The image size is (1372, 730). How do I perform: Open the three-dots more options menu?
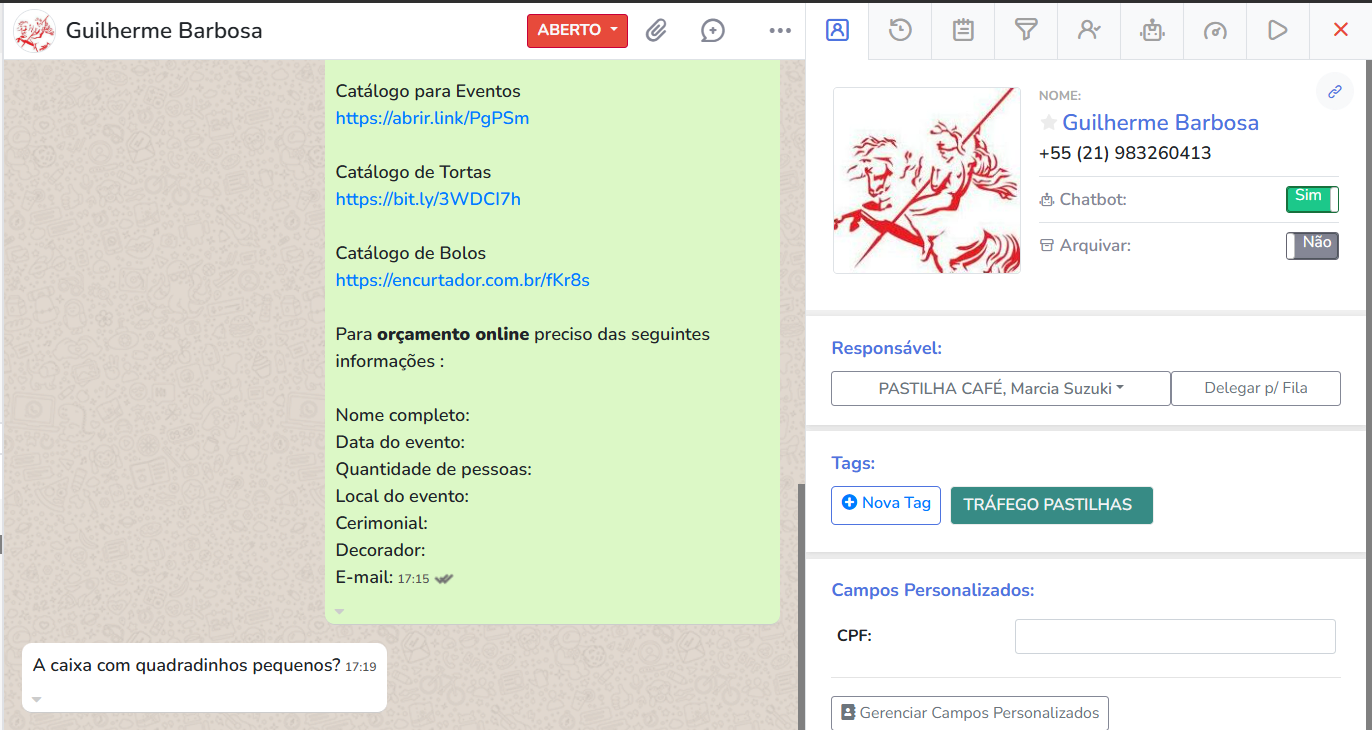[780, 30]
